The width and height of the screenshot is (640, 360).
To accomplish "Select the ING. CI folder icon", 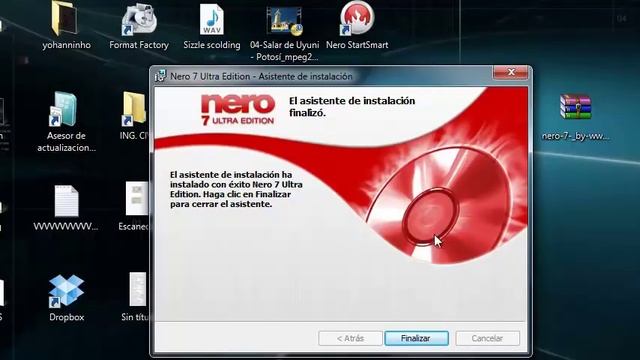I will [x=134, y=109].
